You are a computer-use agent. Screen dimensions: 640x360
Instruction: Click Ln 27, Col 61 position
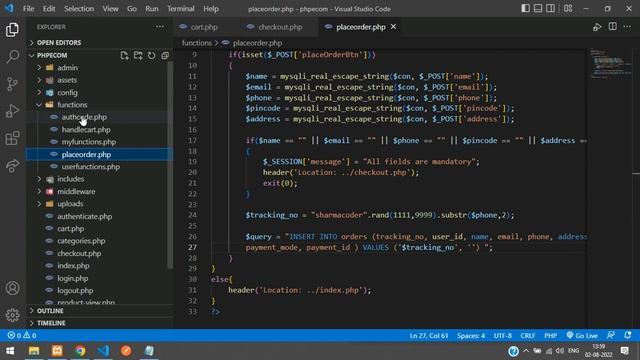tap(429, 336)
